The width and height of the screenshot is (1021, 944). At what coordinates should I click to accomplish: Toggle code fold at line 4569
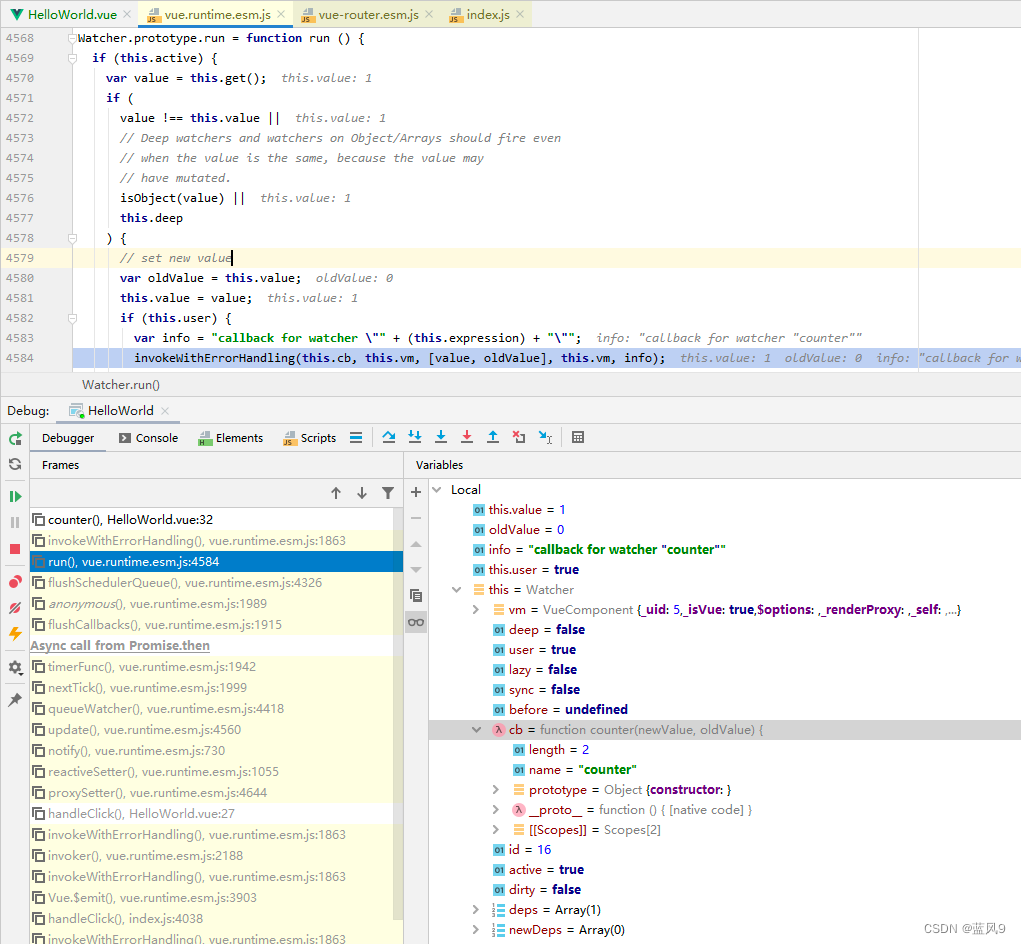click(72, 59)
